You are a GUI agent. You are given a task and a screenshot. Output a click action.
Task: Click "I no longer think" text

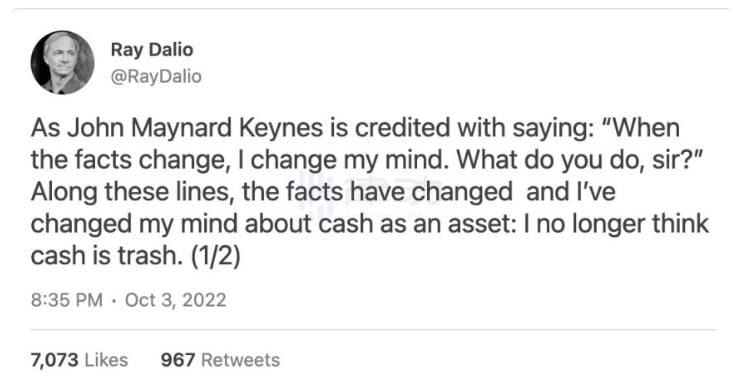click(616, 224)
